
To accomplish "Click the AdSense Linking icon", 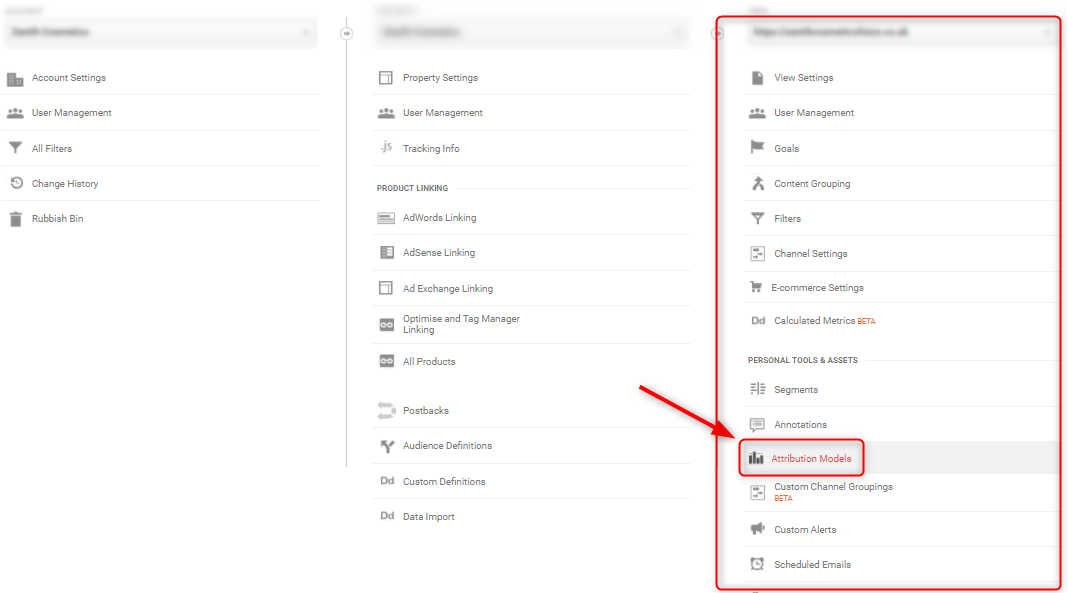I will pos(386,253).
